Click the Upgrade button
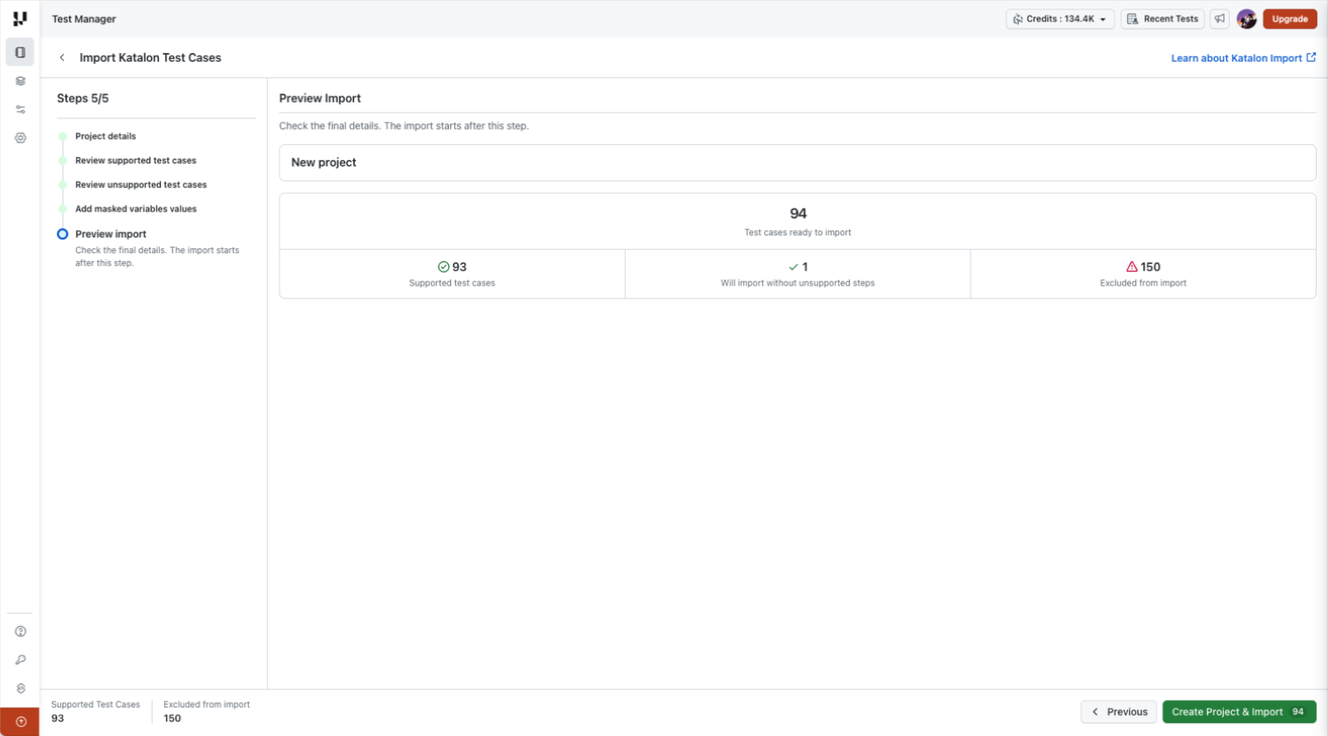This screenshot has width=1328, height=736. (x=1290, y=19)
